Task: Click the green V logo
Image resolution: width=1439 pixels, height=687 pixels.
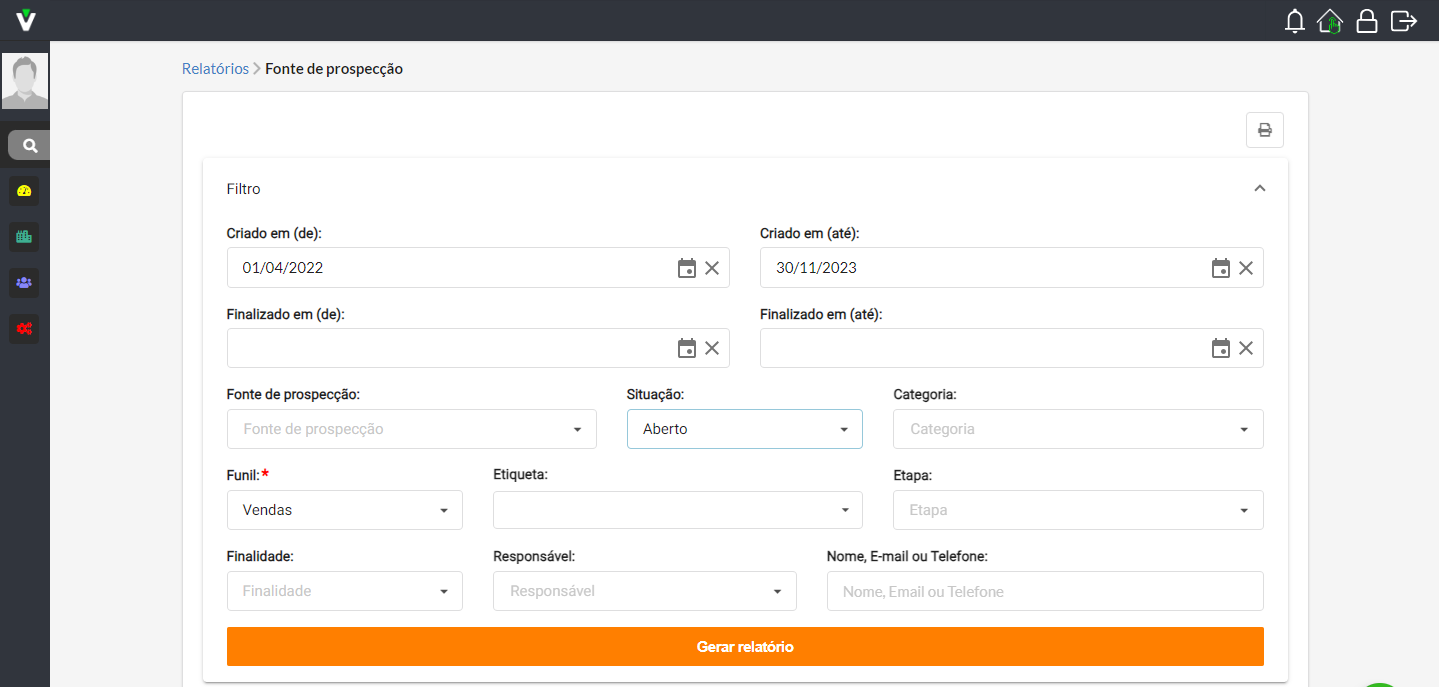Action: pyautogui.click(x=27, y=19)
